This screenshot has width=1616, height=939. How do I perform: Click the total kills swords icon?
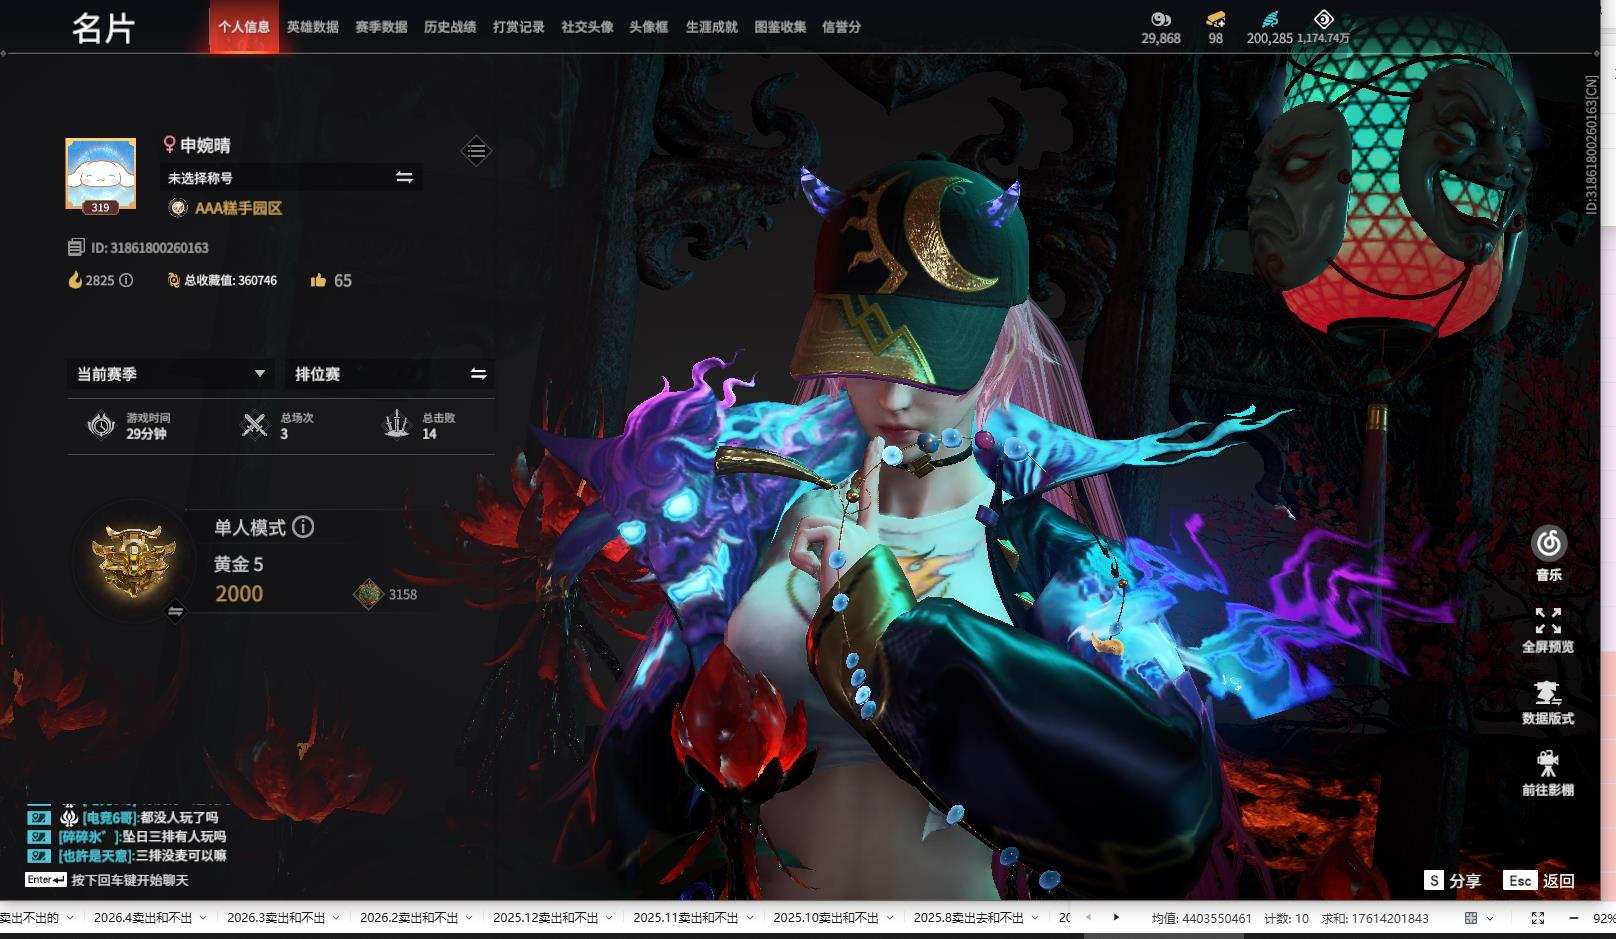tap(397, 425)
